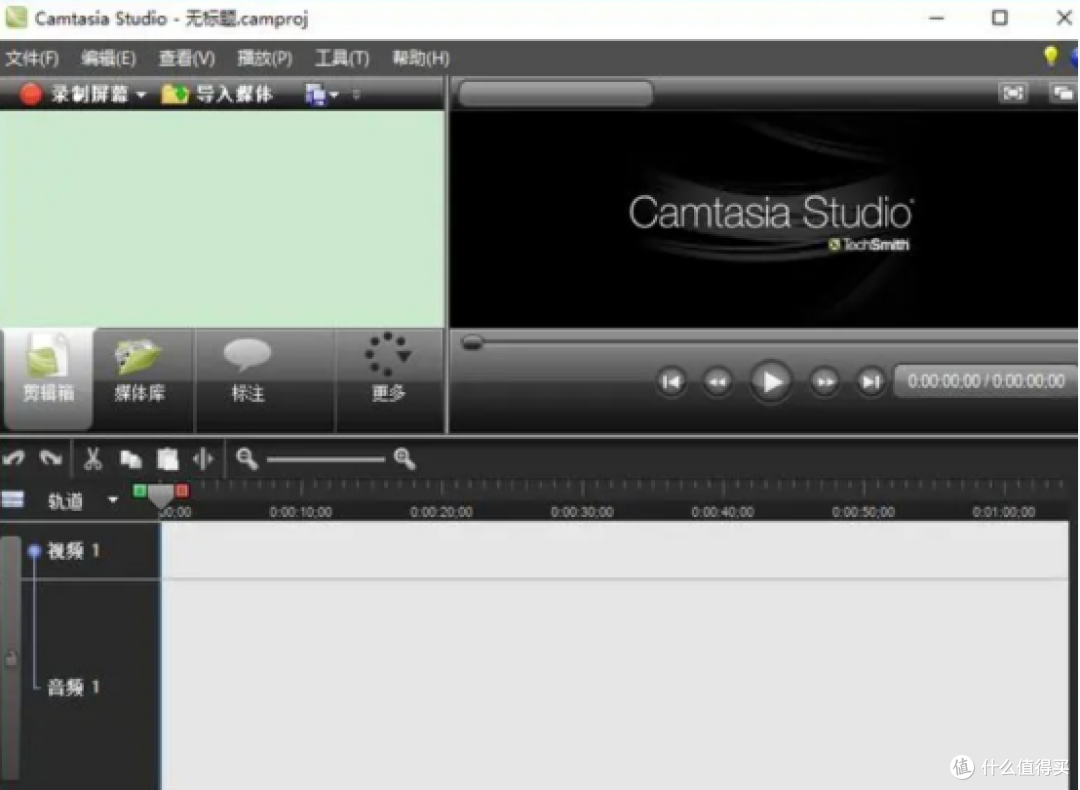Open the 工具(T) menu
1080x790 pixels.
(342, 59)
